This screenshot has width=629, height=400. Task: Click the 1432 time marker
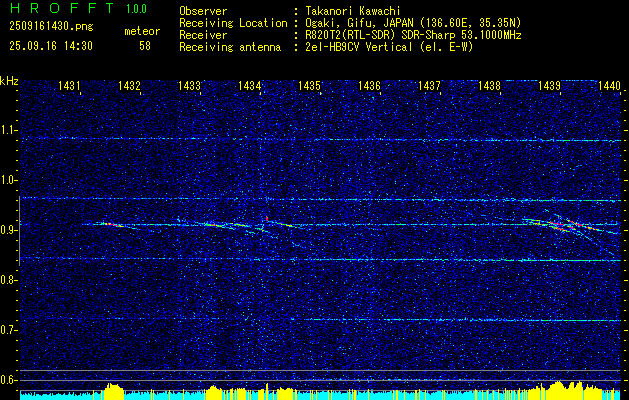(x=129, y=85)
